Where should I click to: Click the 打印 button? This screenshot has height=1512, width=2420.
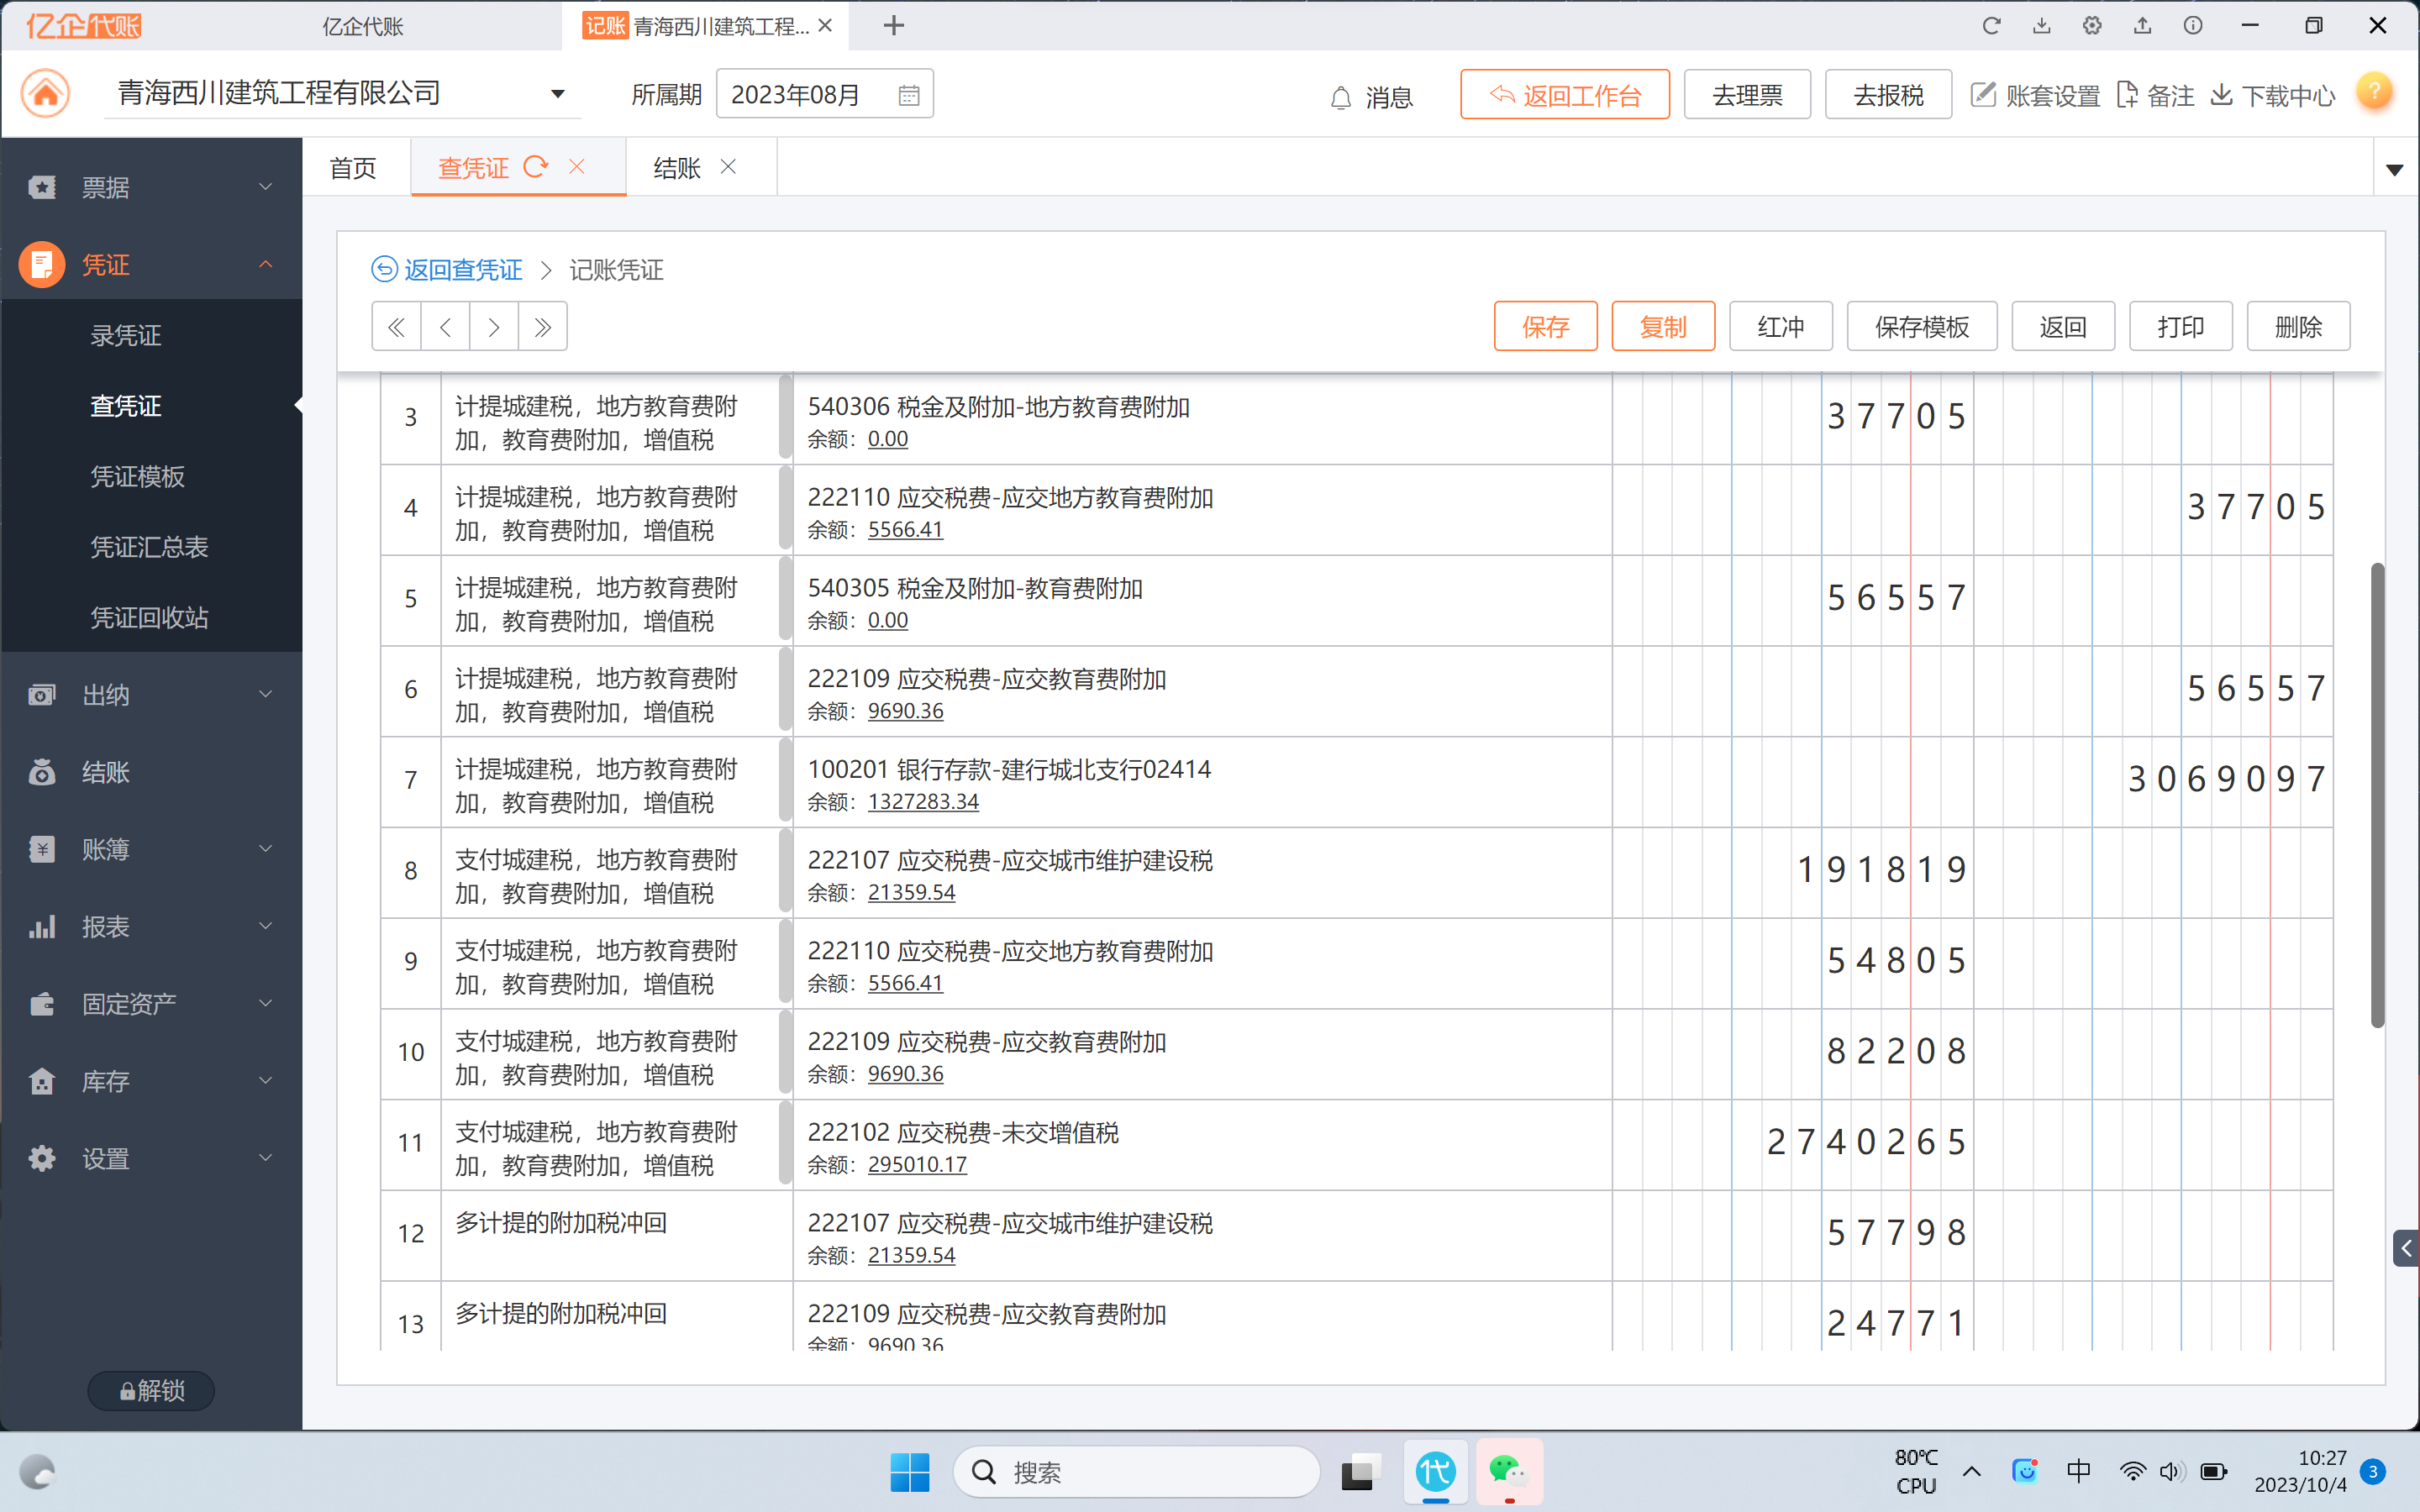[x=2181, y=326]
